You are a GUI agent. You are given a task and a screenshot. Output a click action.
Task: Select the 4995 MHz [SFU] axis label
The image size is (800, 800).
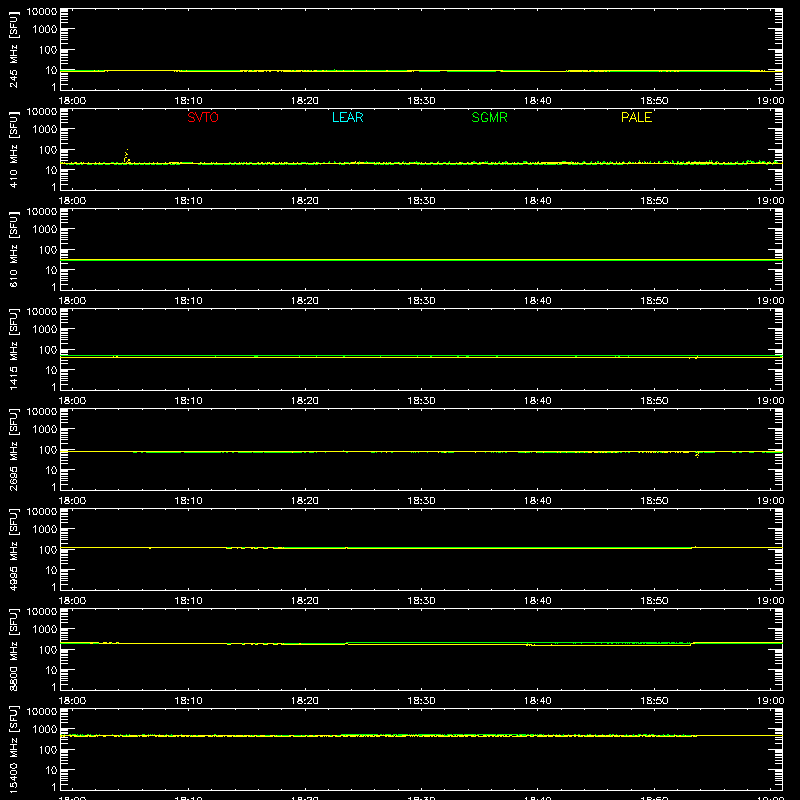pyautogui.click(x=13, y=549)
